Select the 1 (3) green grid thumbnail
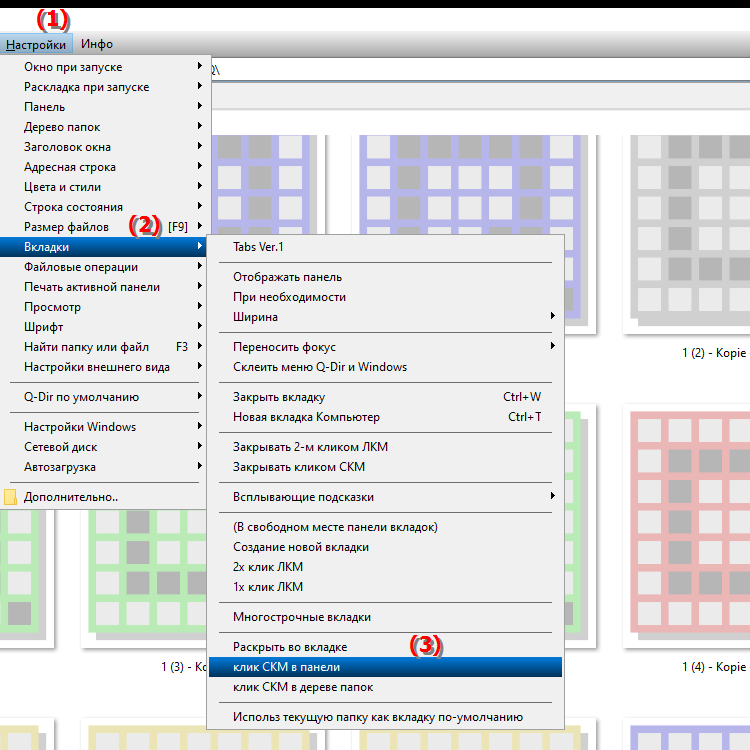Image resolution: width=750 pixels, height=750 pixels. pyautogui.click(x=143, y=579)
